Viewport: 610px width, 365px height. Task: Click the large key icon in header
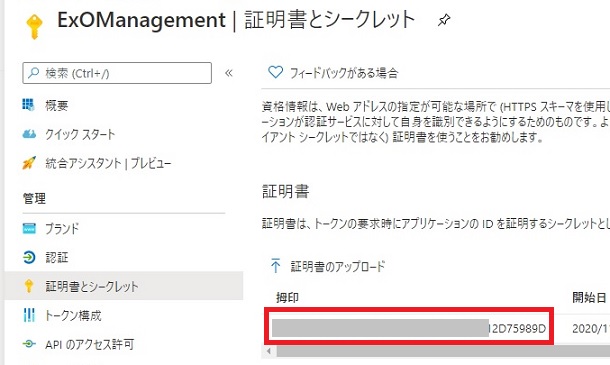(34, 26)
